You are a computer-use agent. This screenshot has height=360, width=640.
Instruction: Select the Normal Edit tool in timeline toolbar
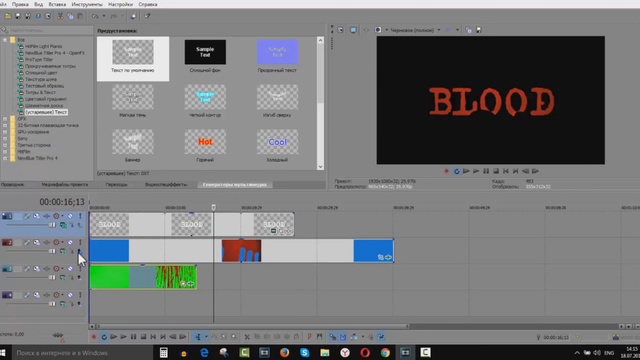198,337
